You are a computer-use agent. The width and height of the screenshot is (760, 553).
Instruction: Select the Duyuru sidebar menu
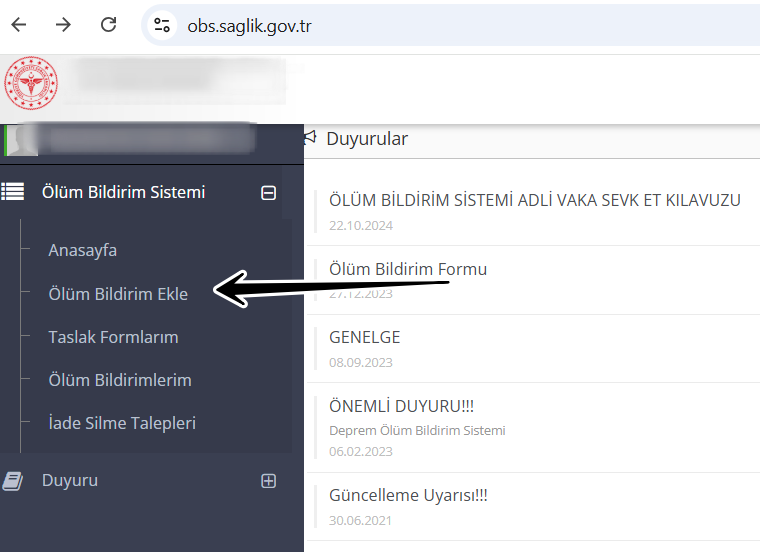click(70, 481)
